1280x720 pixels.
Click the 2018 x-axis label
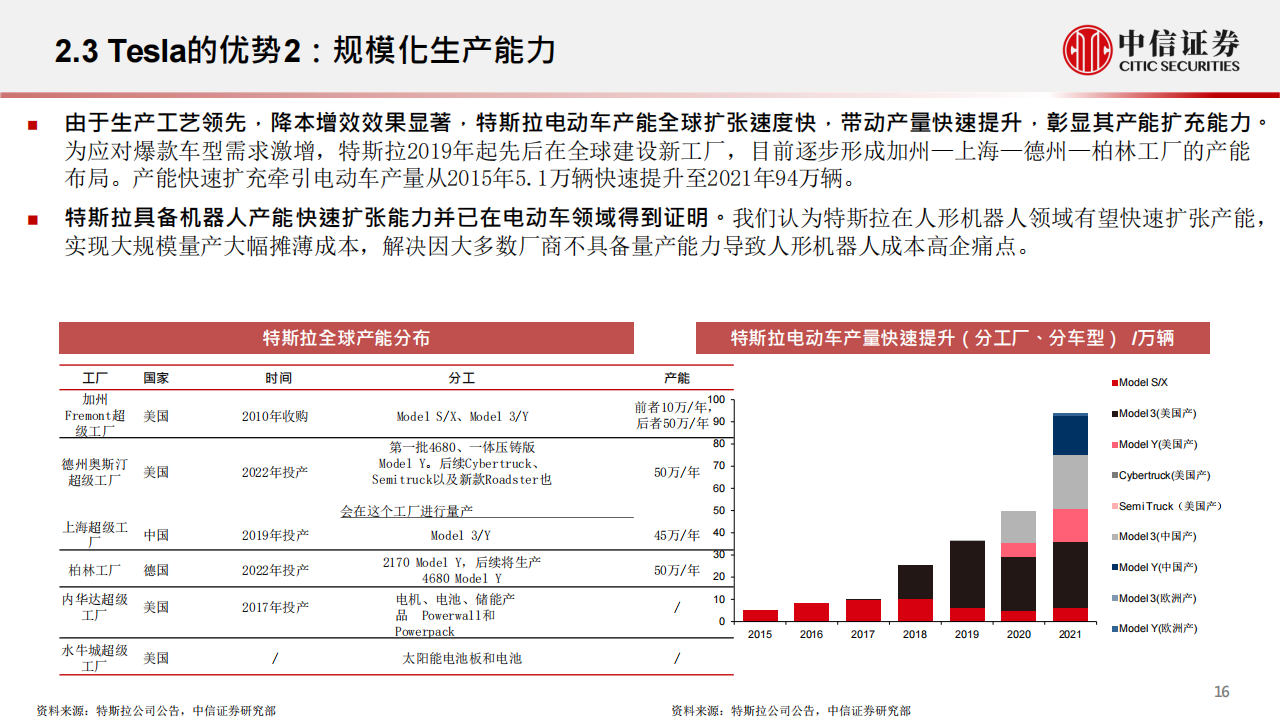(915, 634)
